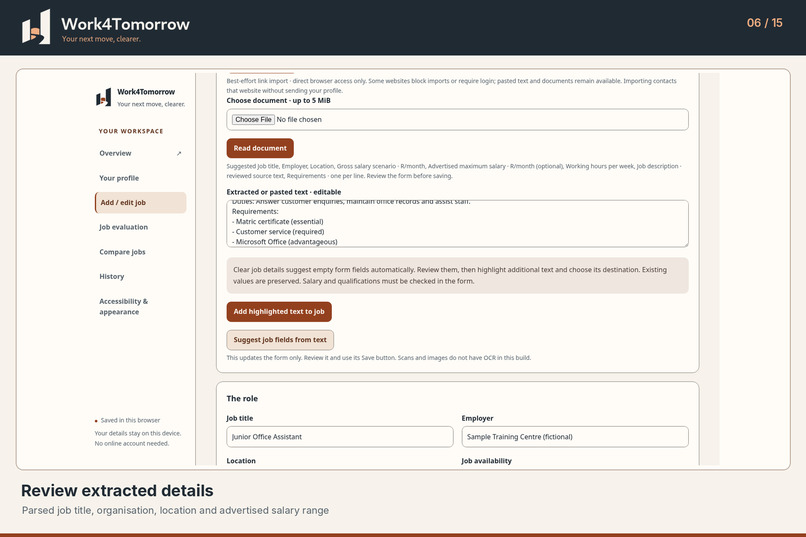Click the 'Location' field label
Image resolution: width=806 pixels, height=537 pixels.
[241, 460]
